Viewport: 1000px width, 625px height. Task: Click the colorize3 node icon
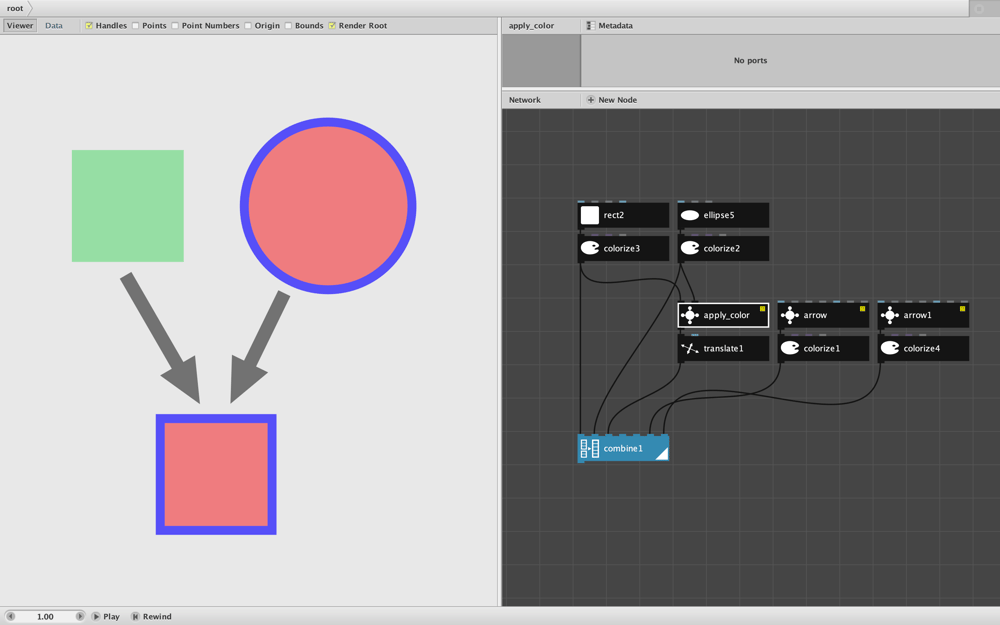(590, 248)
